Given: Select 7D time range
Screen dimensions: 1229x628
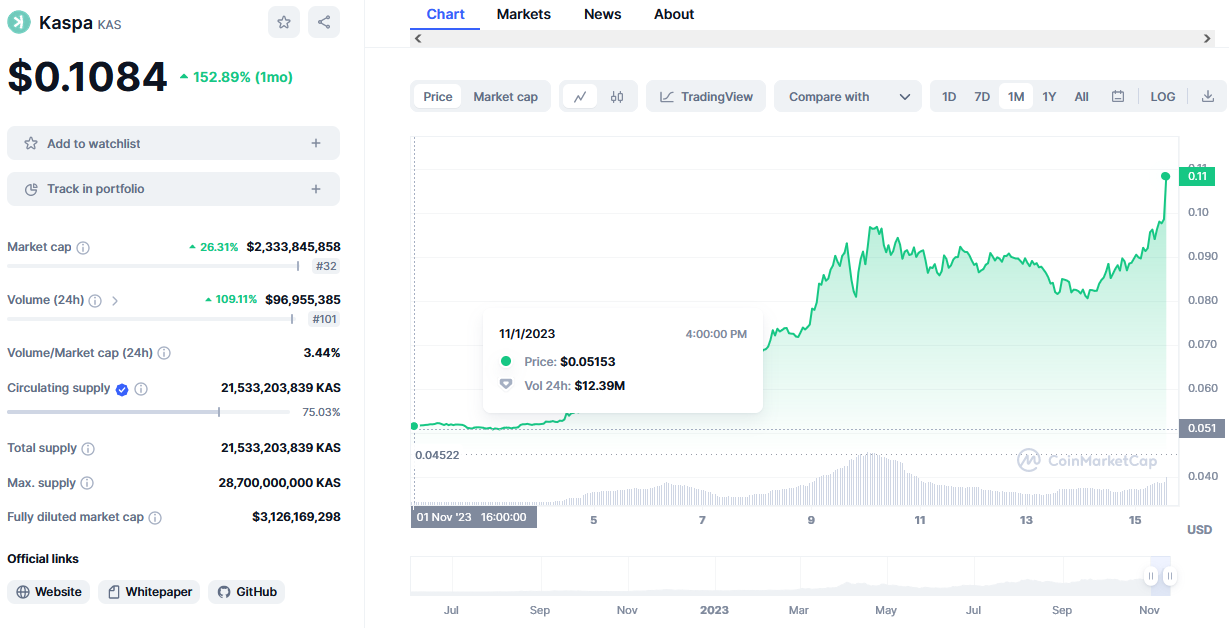Looking at the screenshot, I should click(x=982, y=97).
